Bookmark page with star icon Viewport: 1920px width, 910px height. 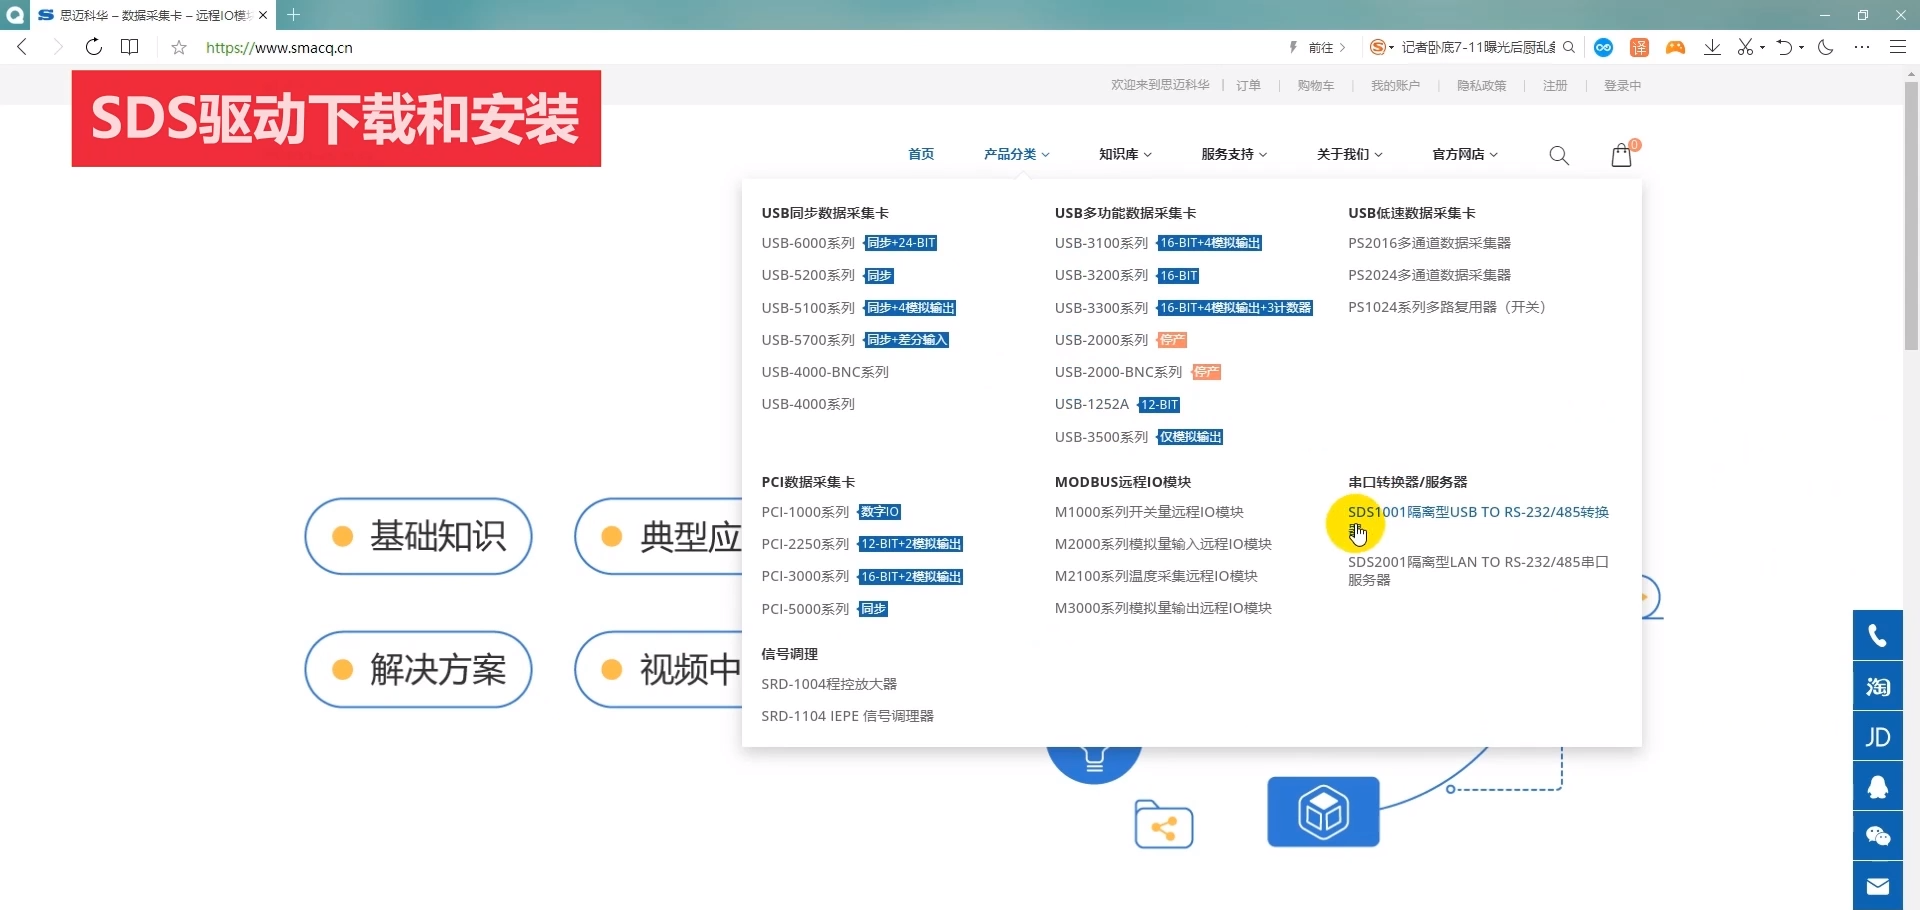(179, 47)
